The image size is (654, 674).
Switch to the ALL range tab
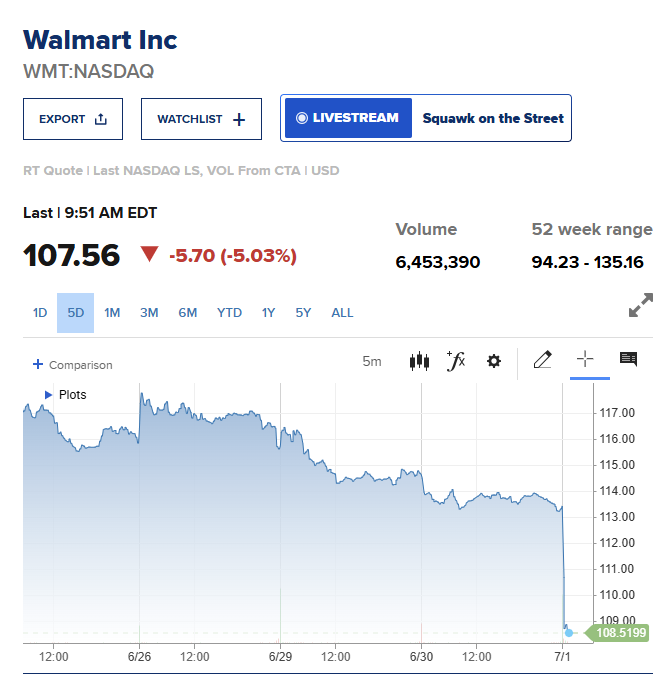(342, 312)
